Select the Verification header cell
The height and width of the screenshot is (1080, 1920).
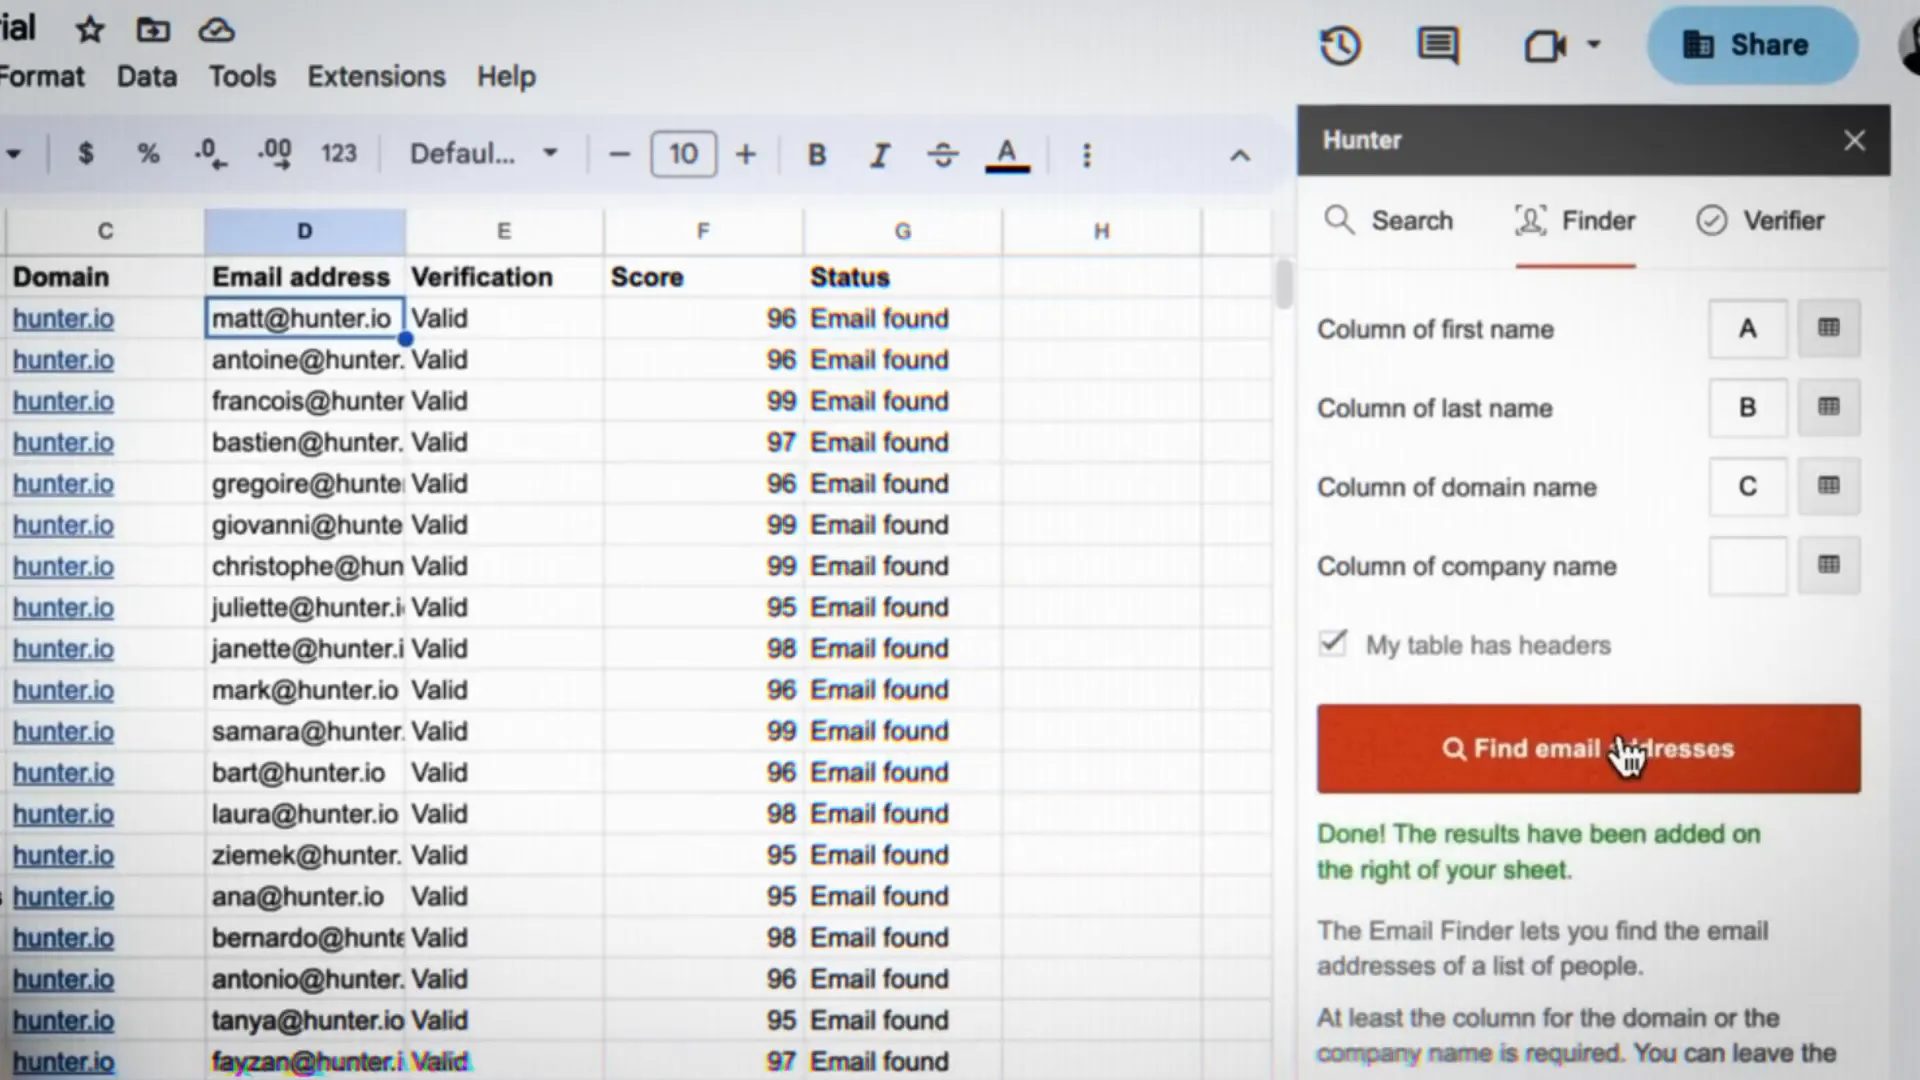(x=504, y=277)
